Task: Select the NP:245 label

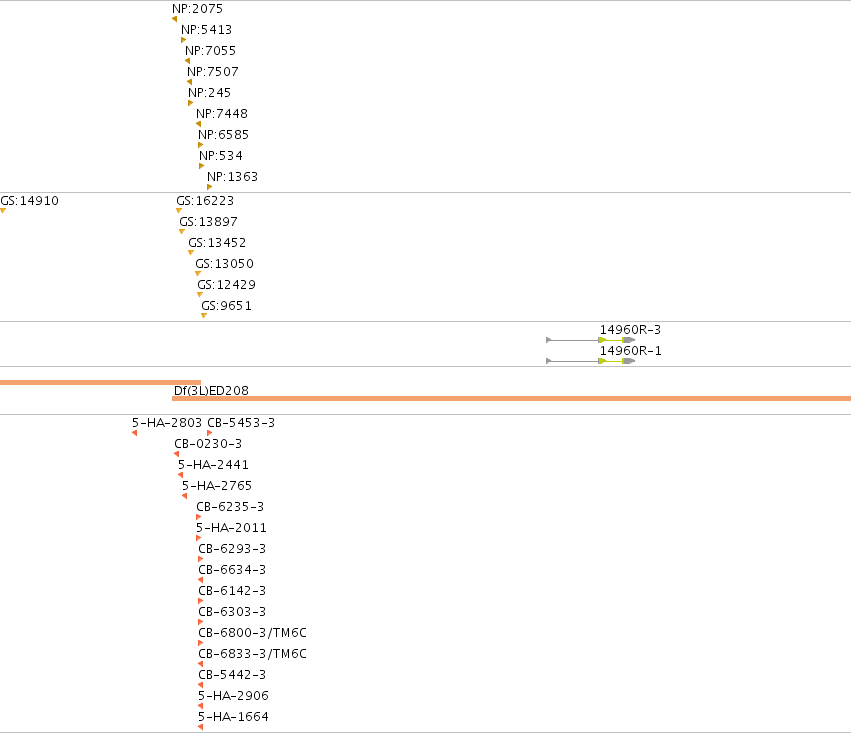Action: click(x=209, y=93)
